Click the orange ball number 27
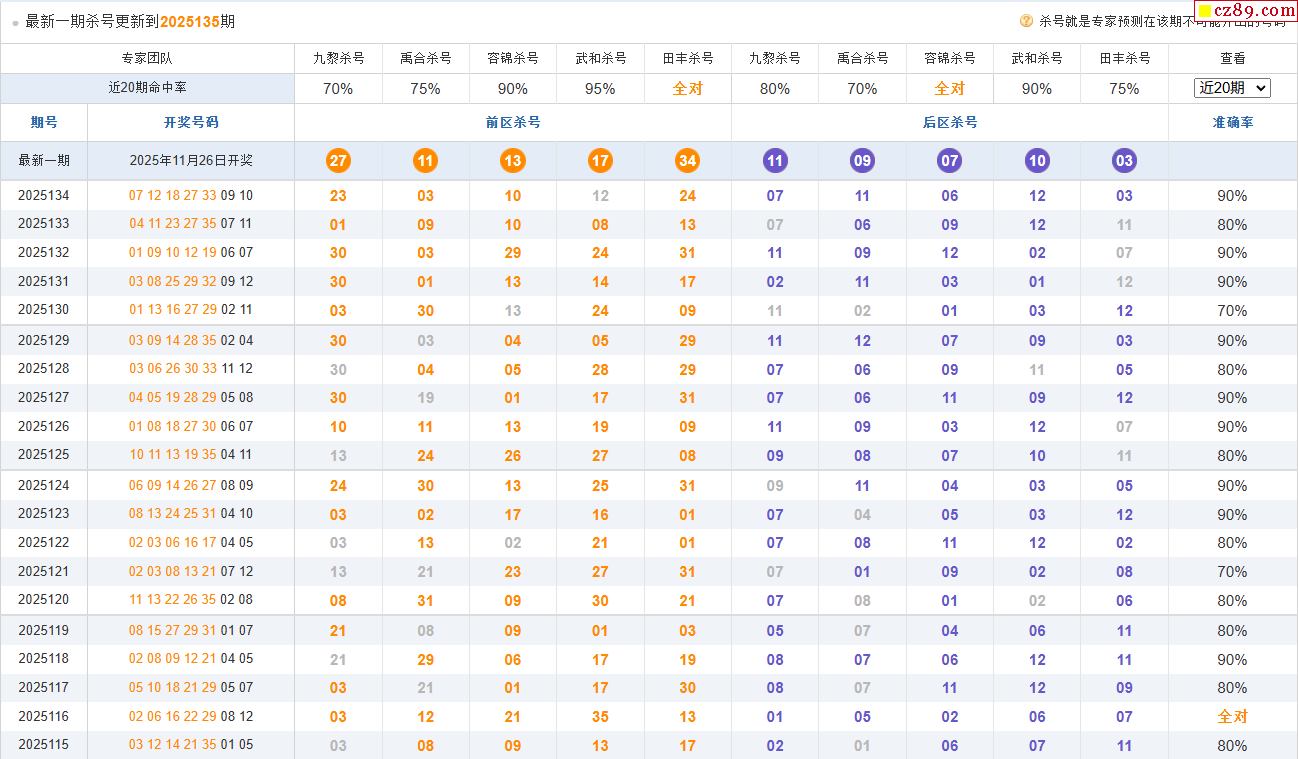Screen dimensions: 1298x759 tap(338, 161)
